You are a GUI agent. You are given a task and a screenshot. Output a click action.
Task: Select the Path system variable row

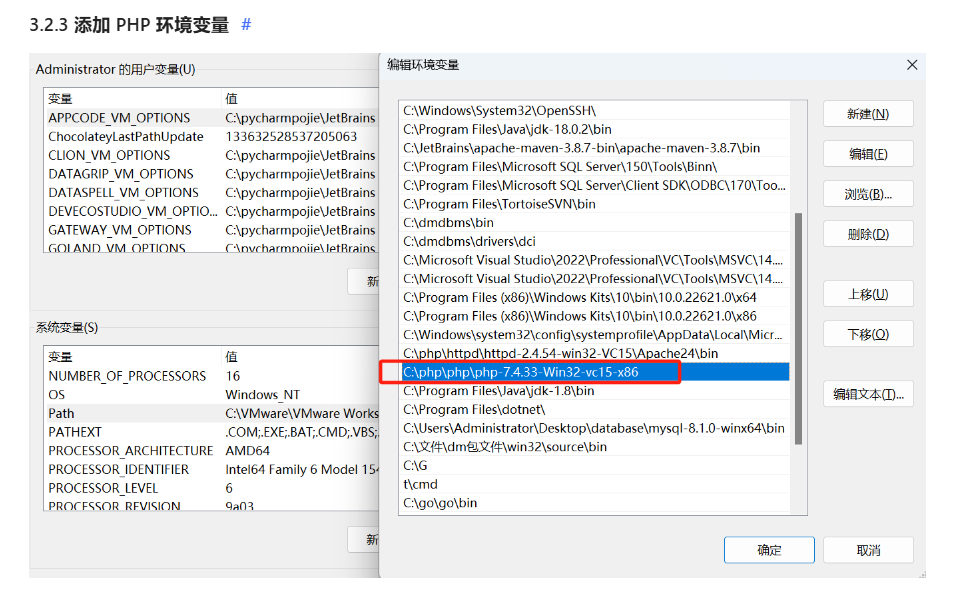(x=211, y=413)
